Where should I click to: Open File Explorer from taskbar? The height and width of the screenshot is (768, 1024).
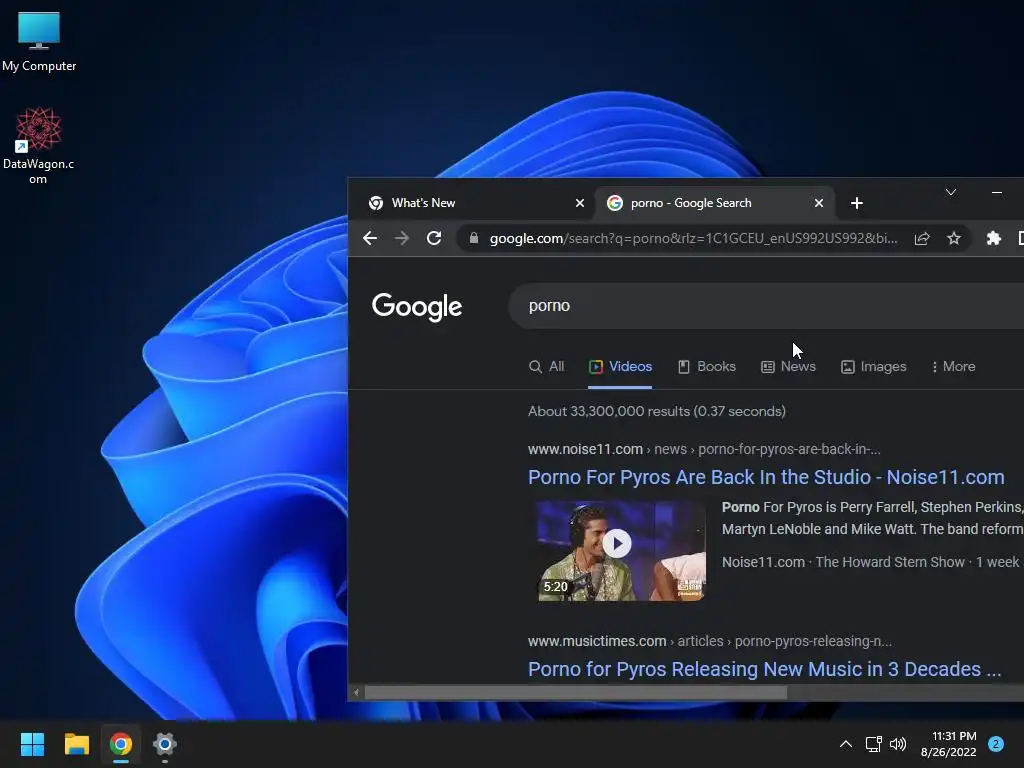click(x=76, y=744)
